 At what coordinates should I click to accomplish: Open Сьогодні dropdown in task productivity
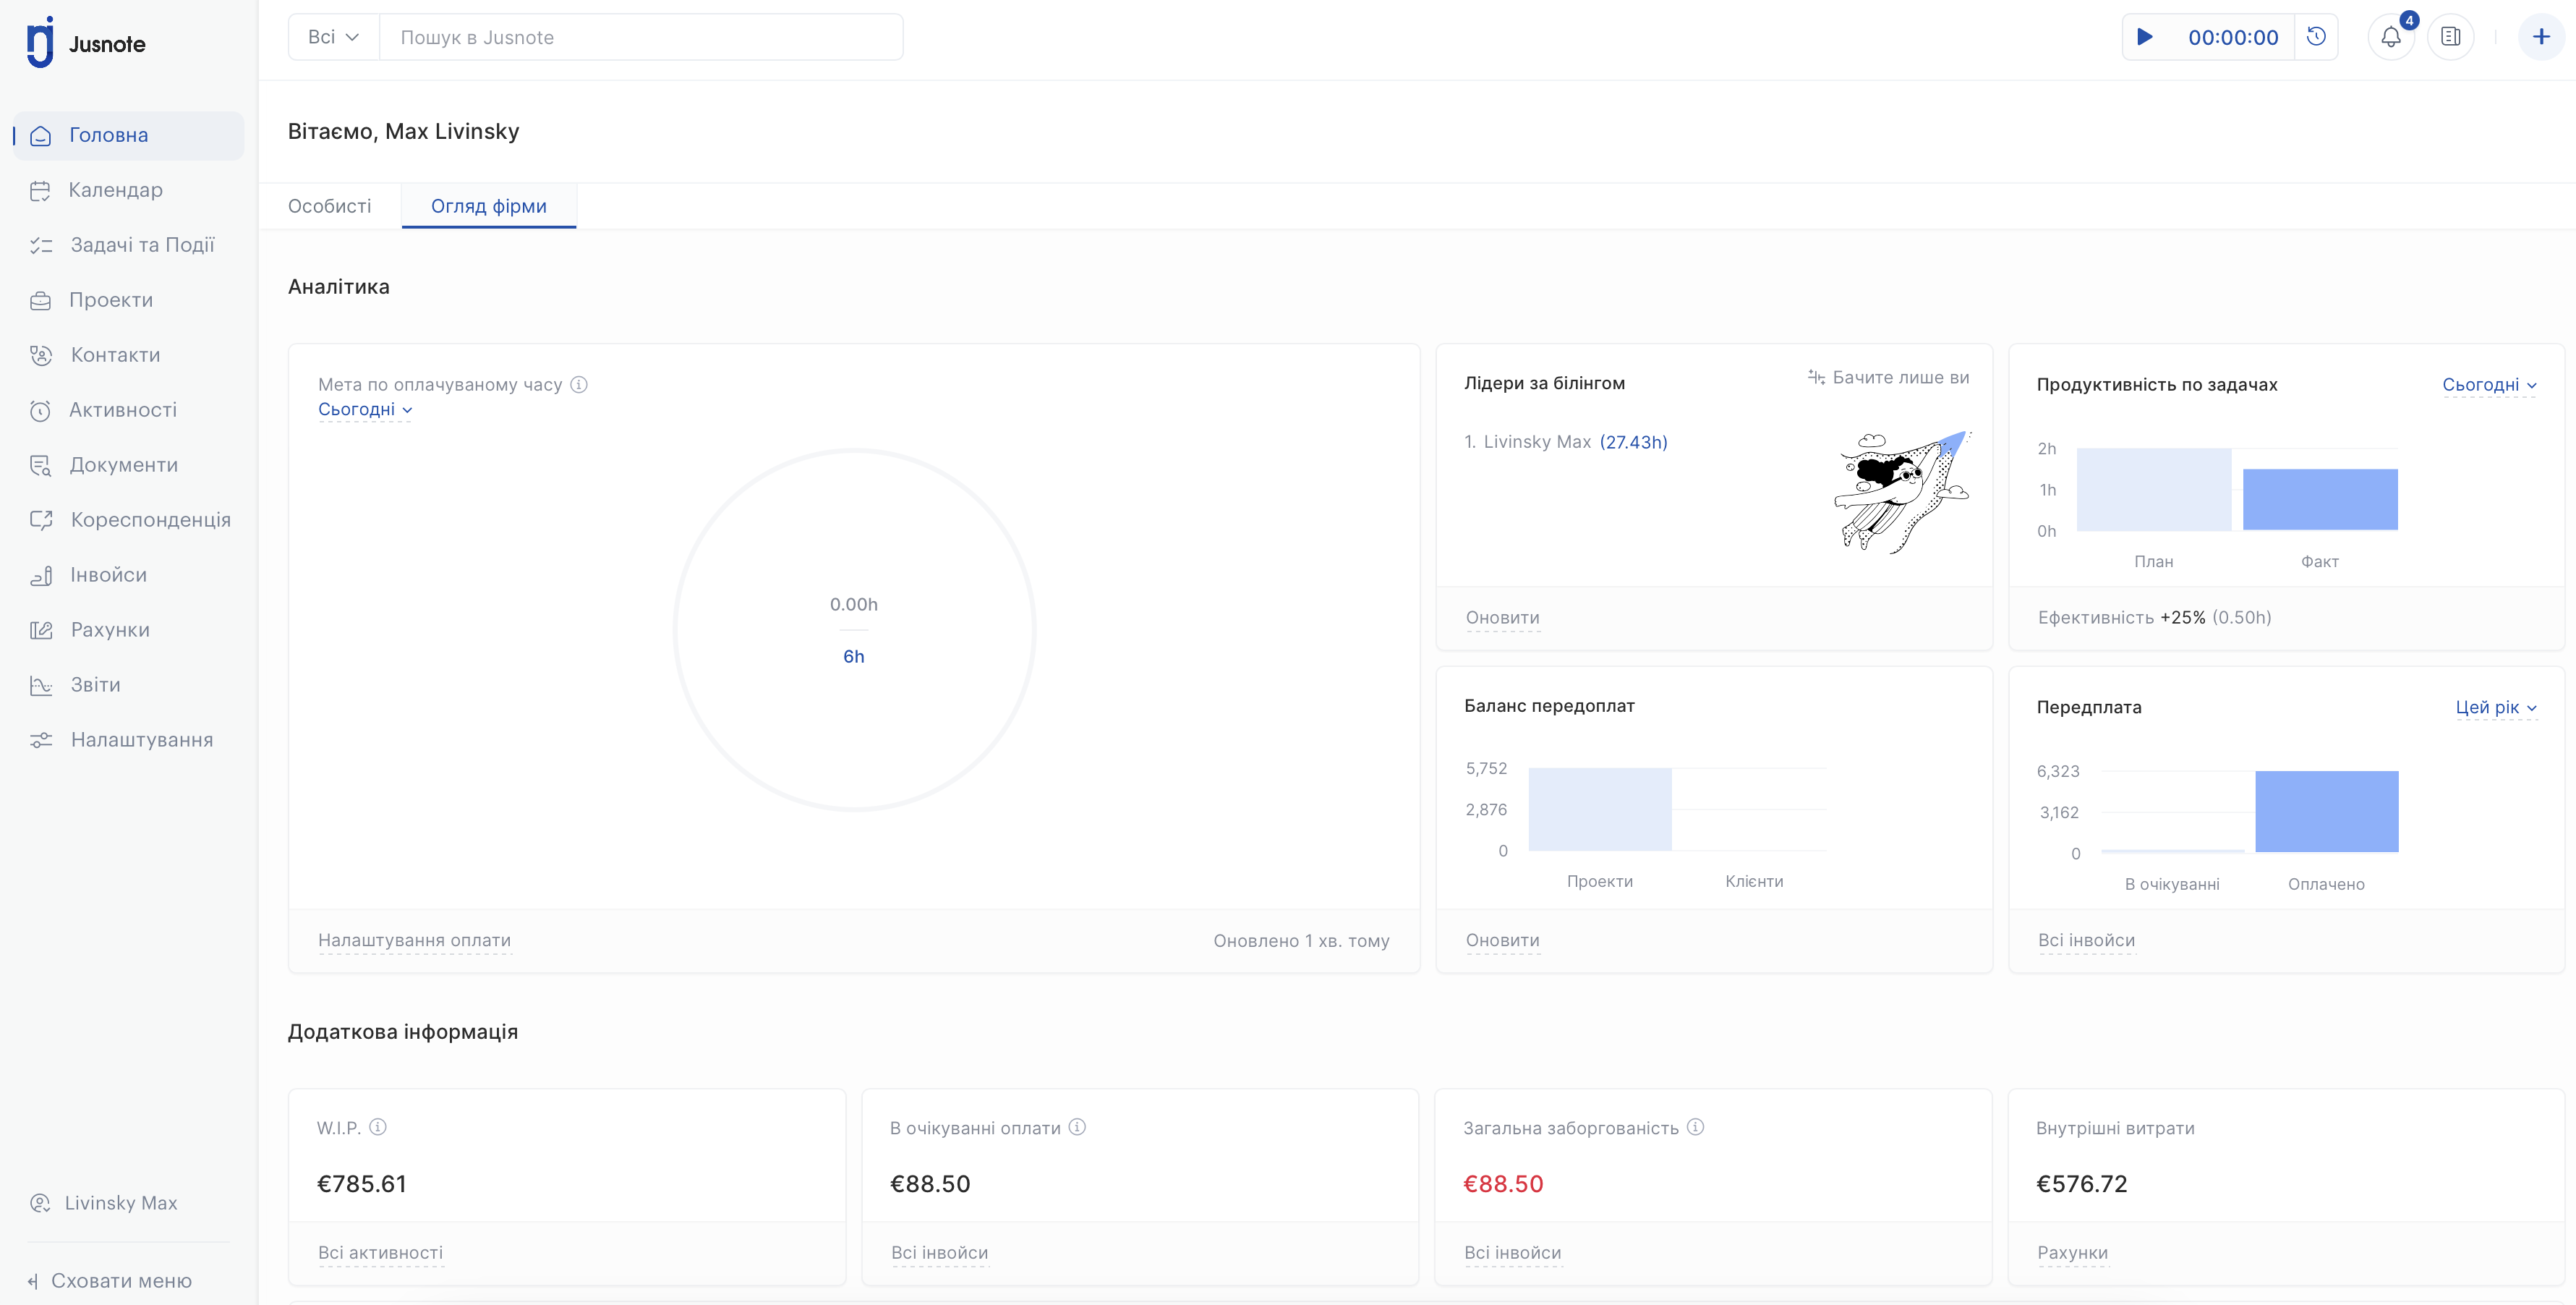click(x=2489, y=385)
